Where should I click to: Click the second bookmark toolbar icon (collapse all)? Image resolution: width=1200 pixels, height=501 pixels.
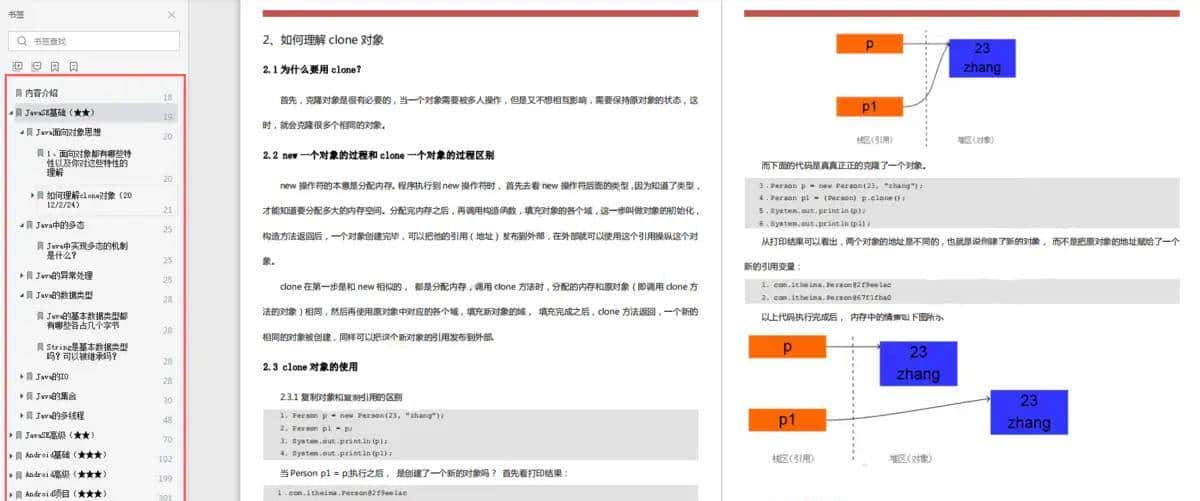36,67
